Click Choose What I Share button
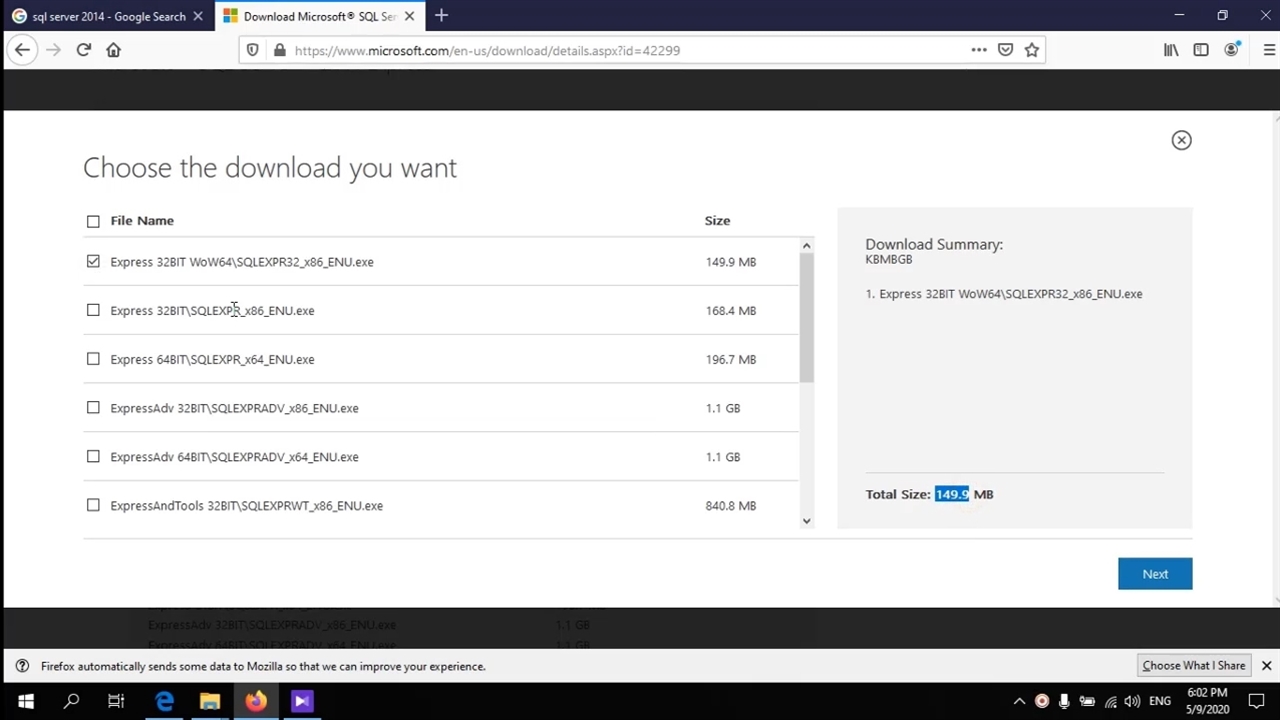The image size is (1280, 720). 1193,666
